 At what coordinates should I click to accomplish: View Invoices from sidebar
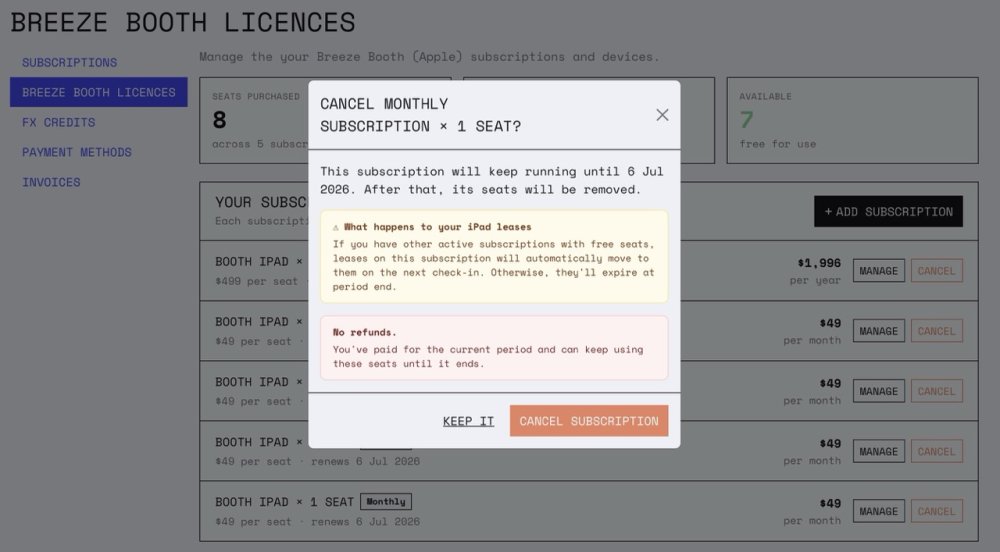[51, 182]
